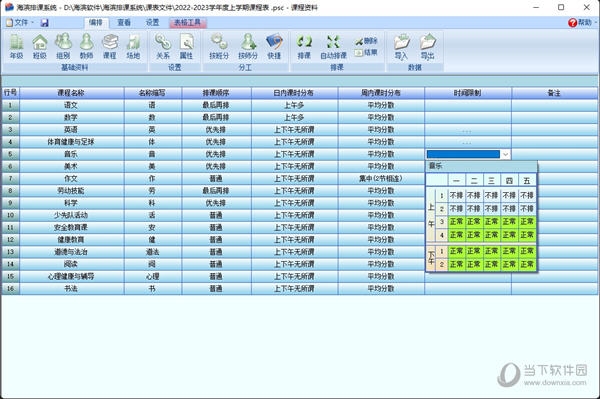The height and width of the screenshot is (399, 600).
Task: Toggle Friday afternoon period 1 正常 cell
Action: (527, 251)
